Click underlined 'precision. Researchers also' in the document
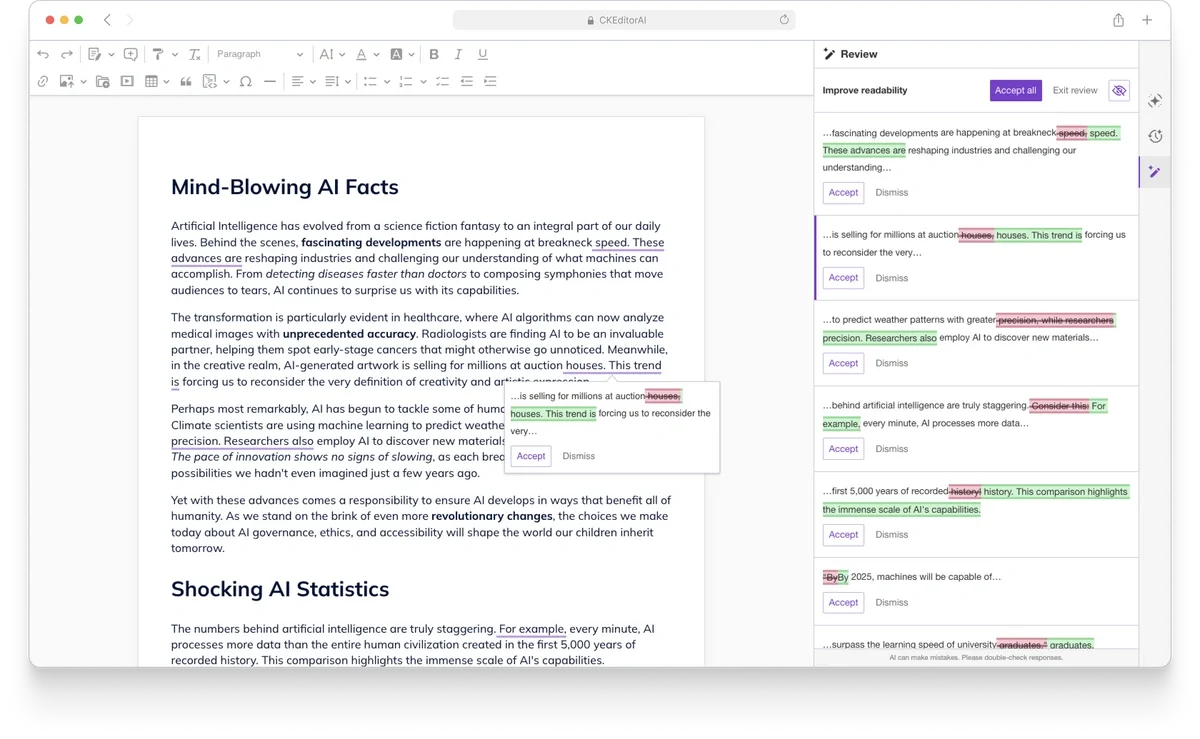1200x739 pixels. tap(242, 441)
